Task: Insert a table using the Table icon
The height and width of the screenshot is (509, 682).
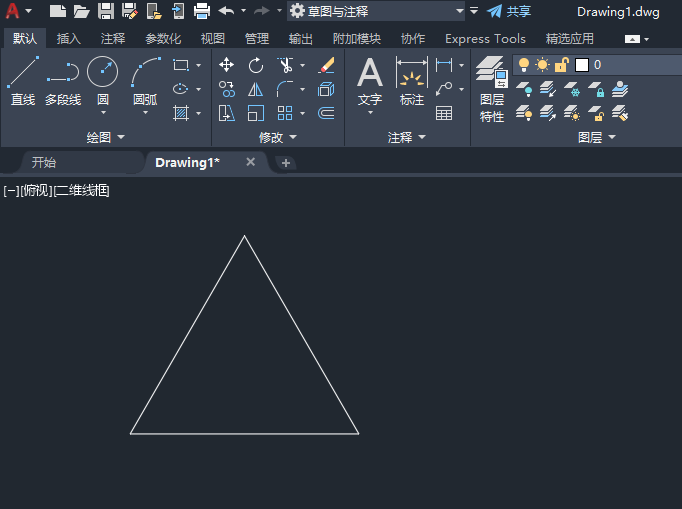Action: [x=444, y=113]
